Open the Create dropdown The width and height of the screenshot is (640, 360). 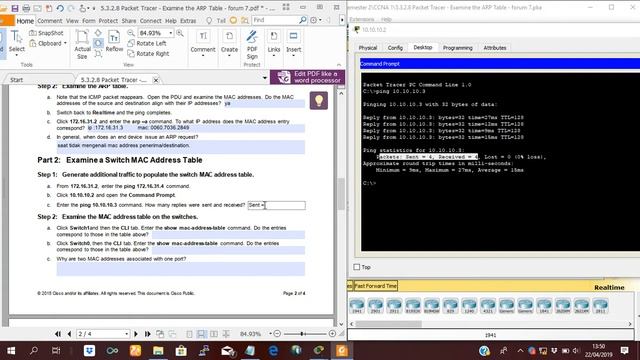tap(229, 43)
